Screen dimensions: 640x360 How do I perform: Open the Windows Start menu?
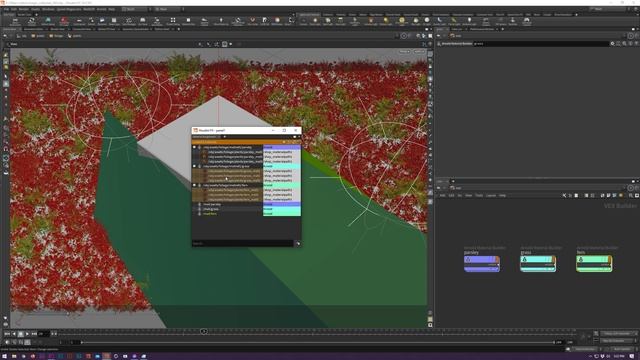point(4,356)
